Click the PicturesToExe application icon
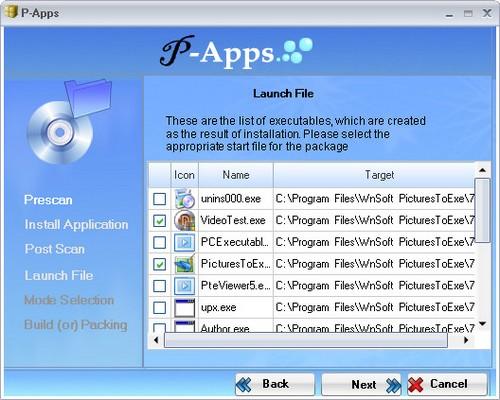 185,264
